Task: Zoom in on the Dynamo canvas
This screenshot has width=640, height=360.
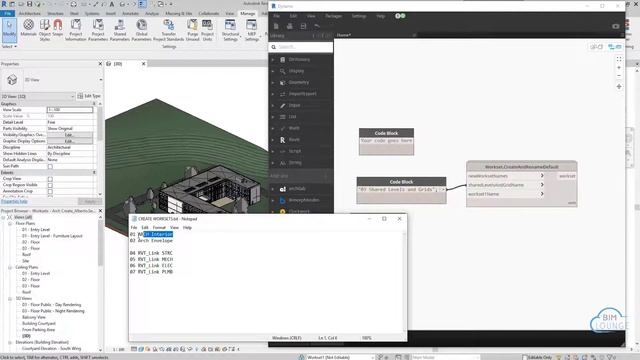Action: pos(619,68)
